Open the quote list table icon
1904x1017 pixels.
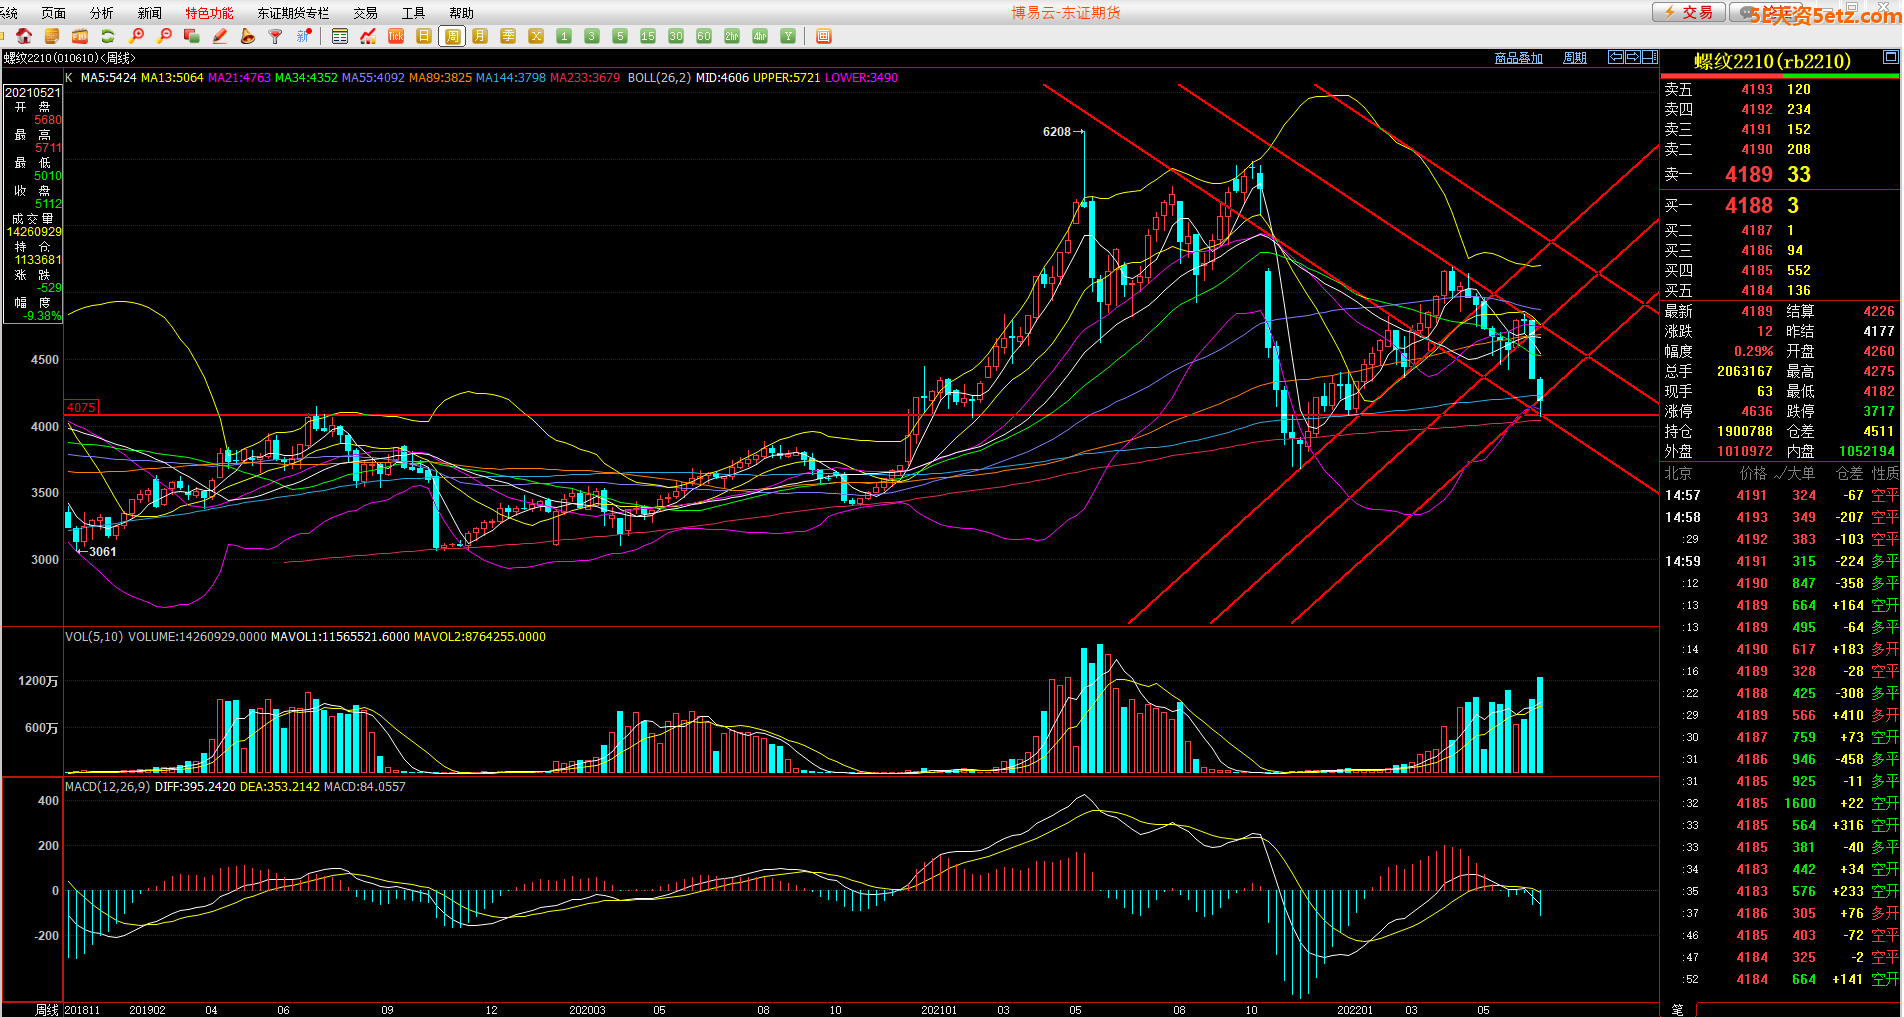340,36
